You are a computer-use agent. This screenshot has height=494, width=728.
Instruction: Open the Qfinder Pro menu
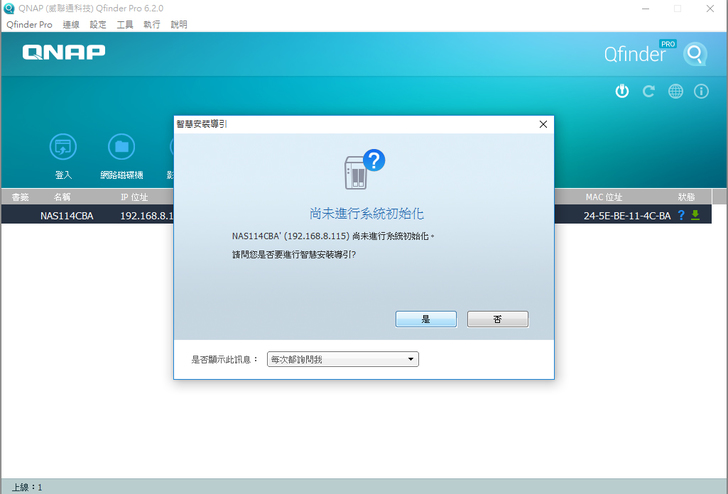[29, 24]
